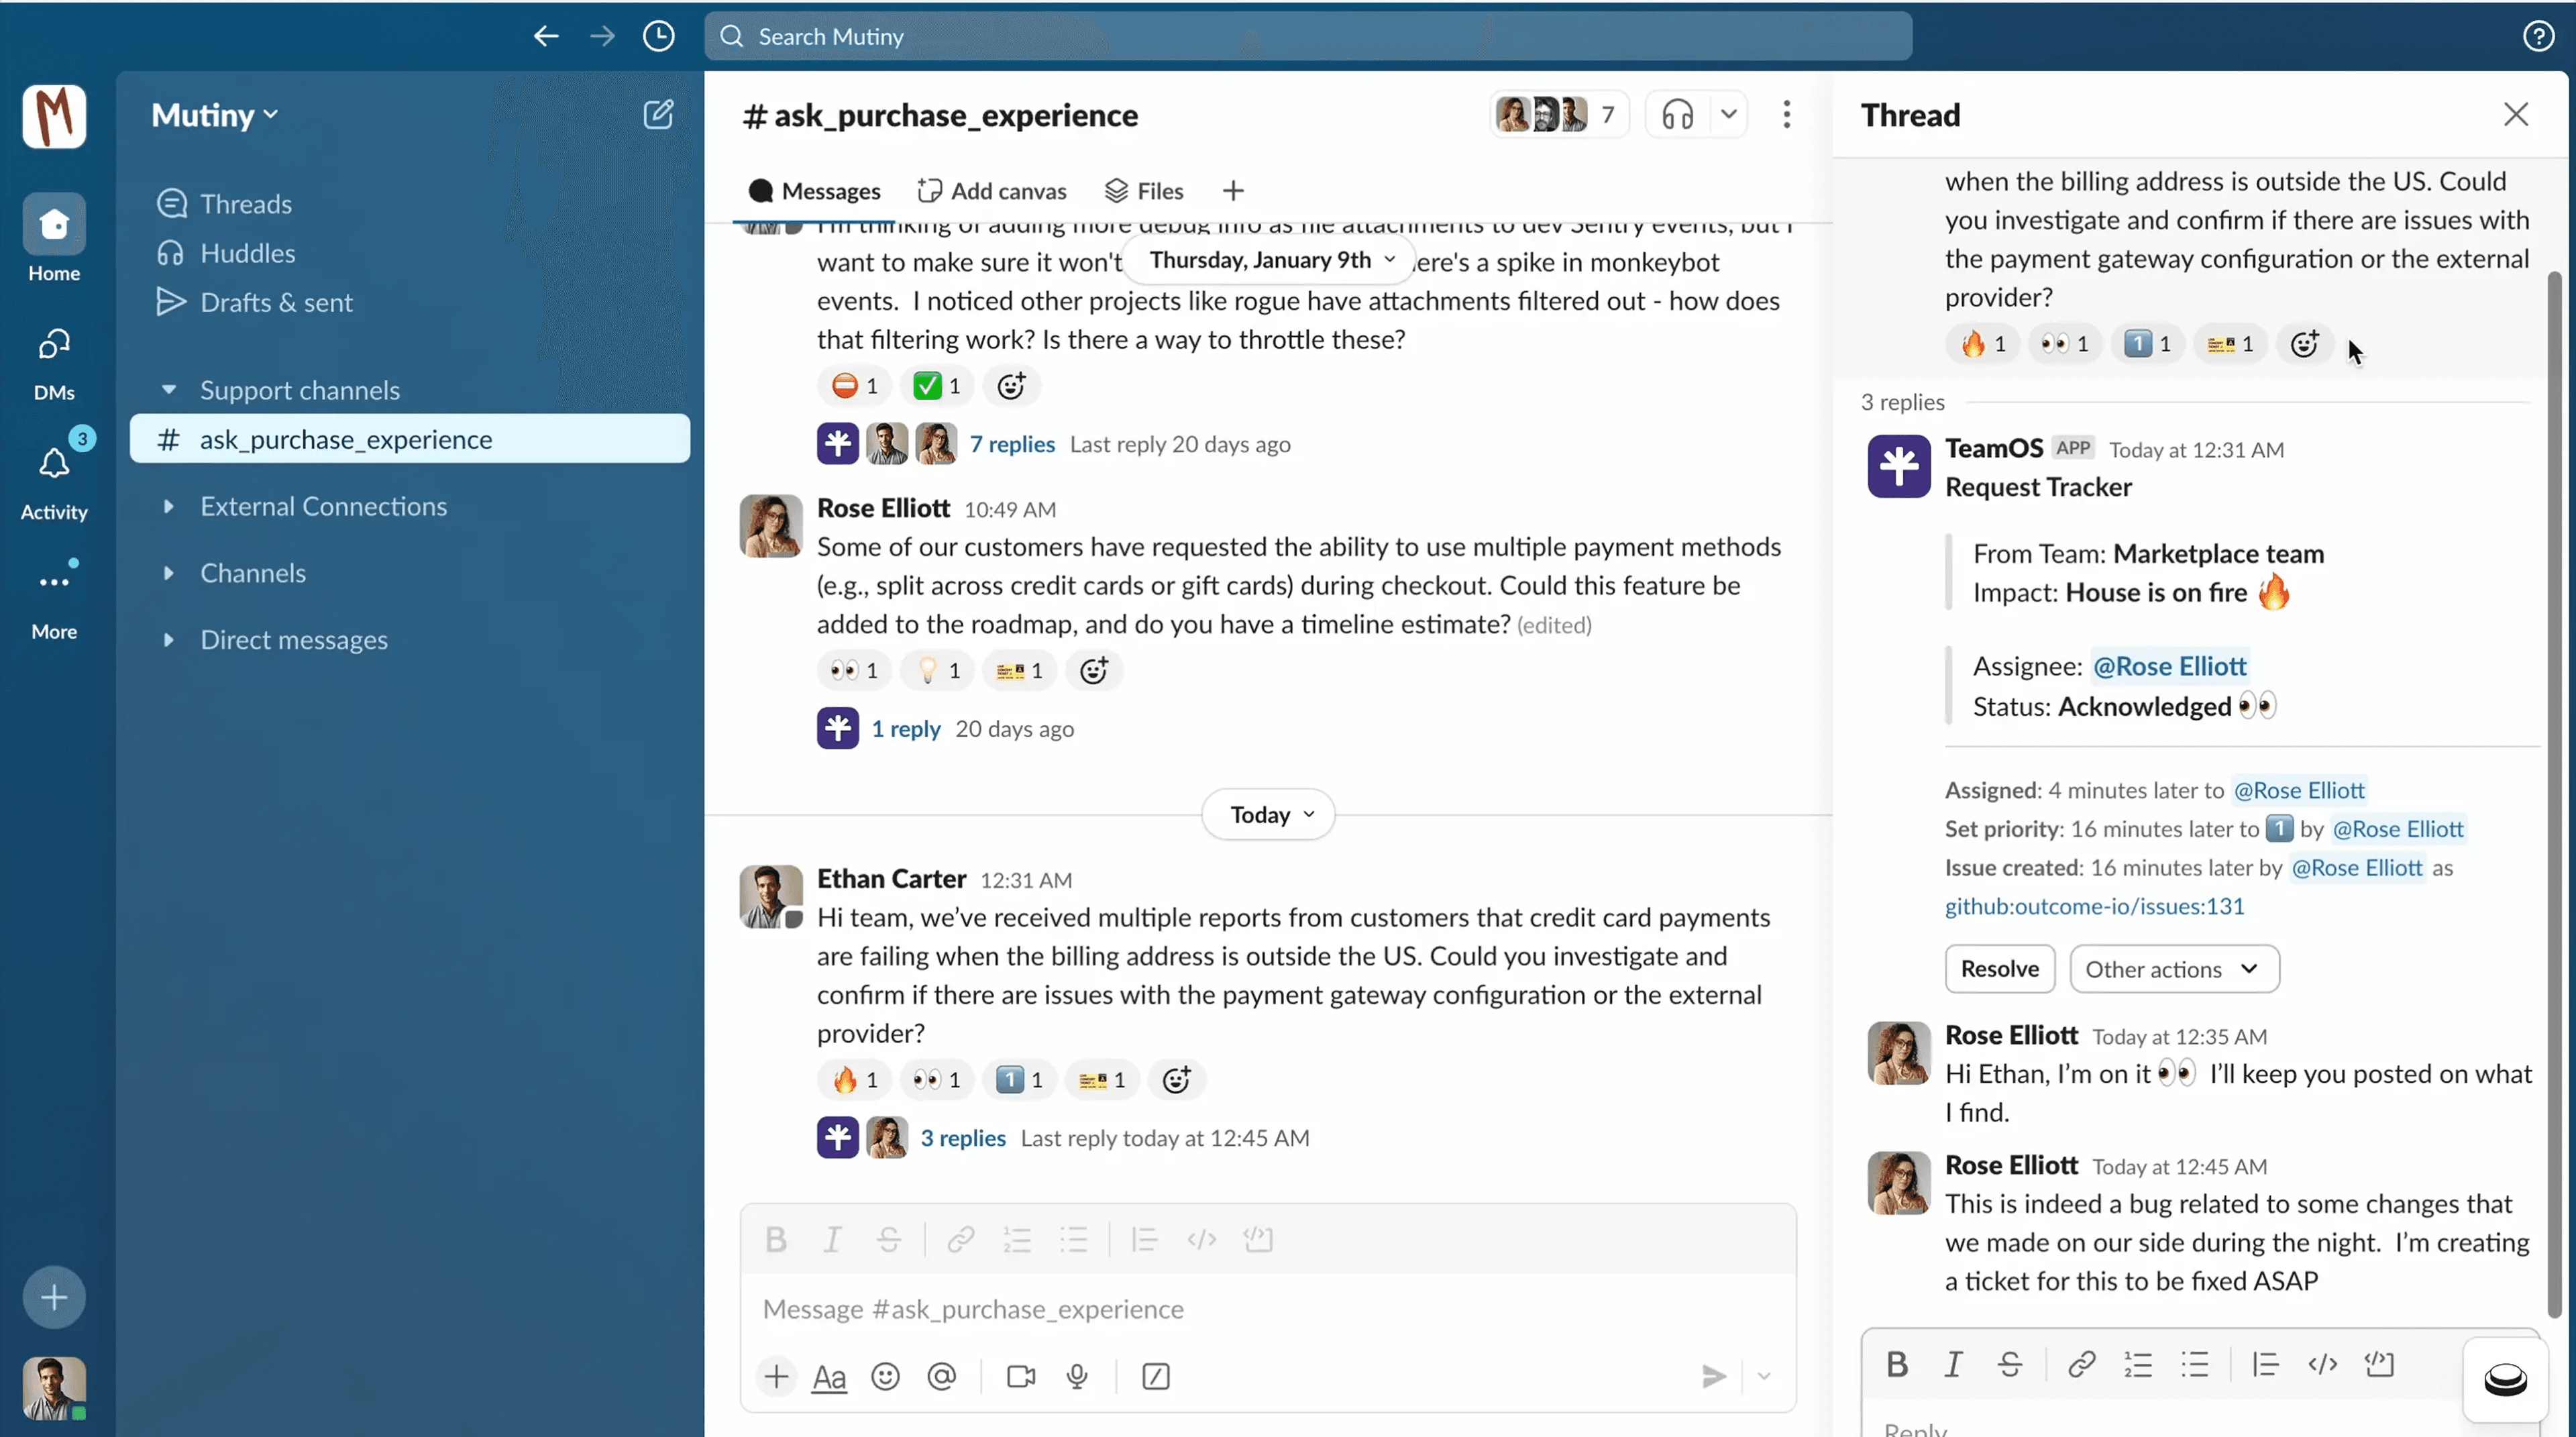
Task: Toggle the green checkmark reaction
Action: click(937, 386)
